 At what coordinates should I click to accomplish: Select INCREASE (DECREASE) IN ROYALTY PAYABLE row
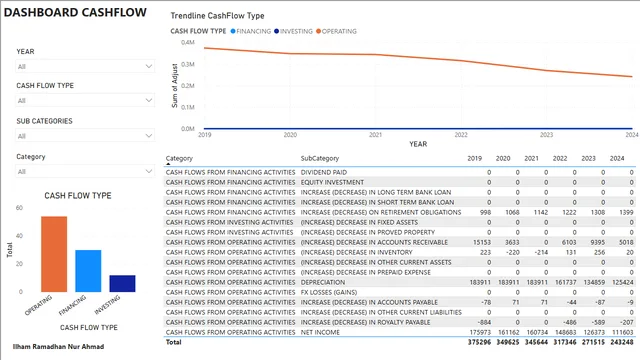400,322
